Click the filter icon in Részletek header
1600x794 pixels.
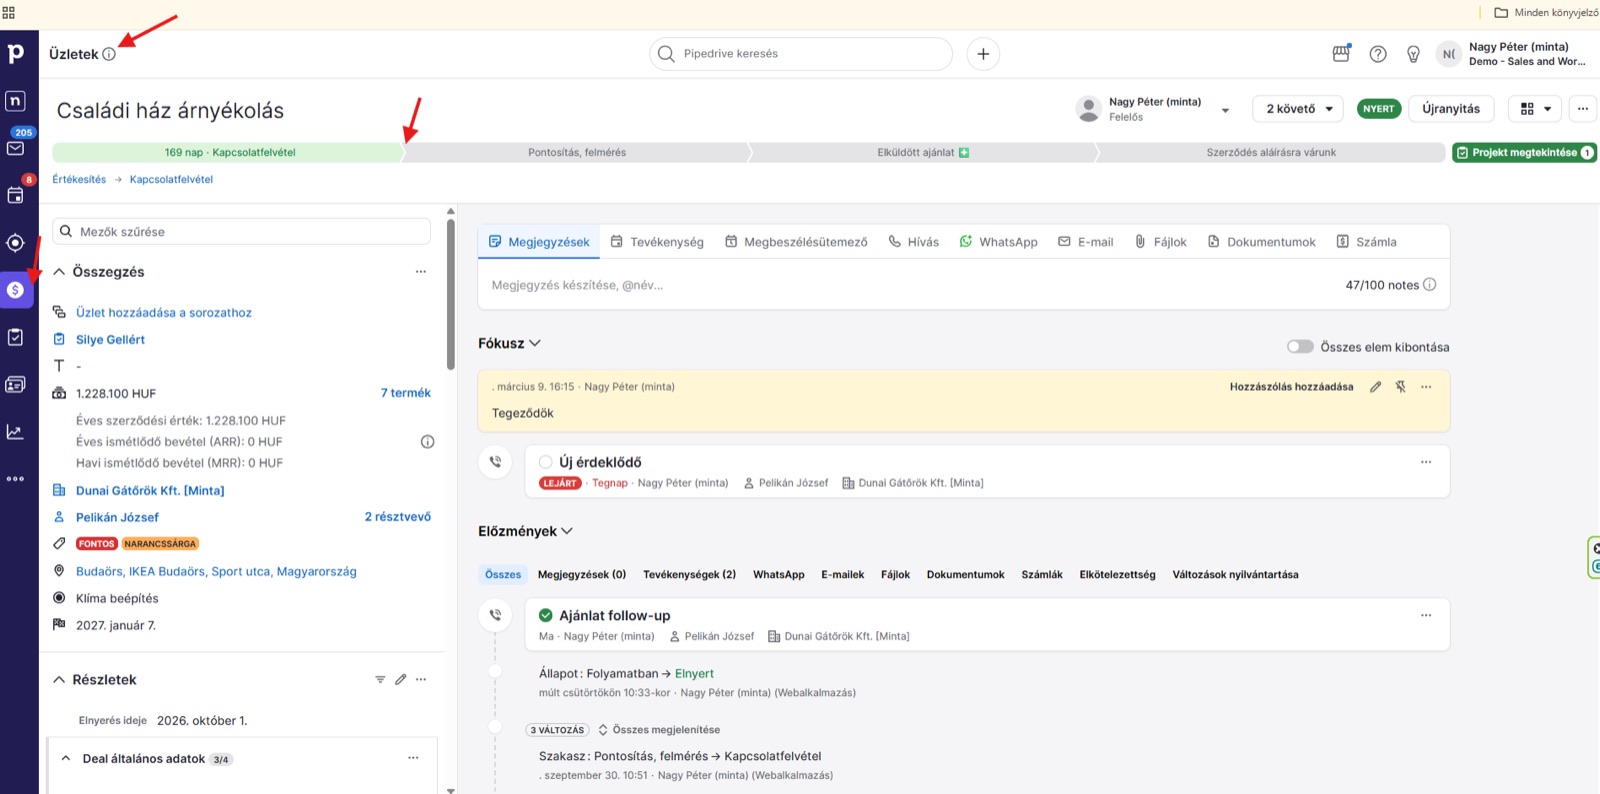point(380,680)
